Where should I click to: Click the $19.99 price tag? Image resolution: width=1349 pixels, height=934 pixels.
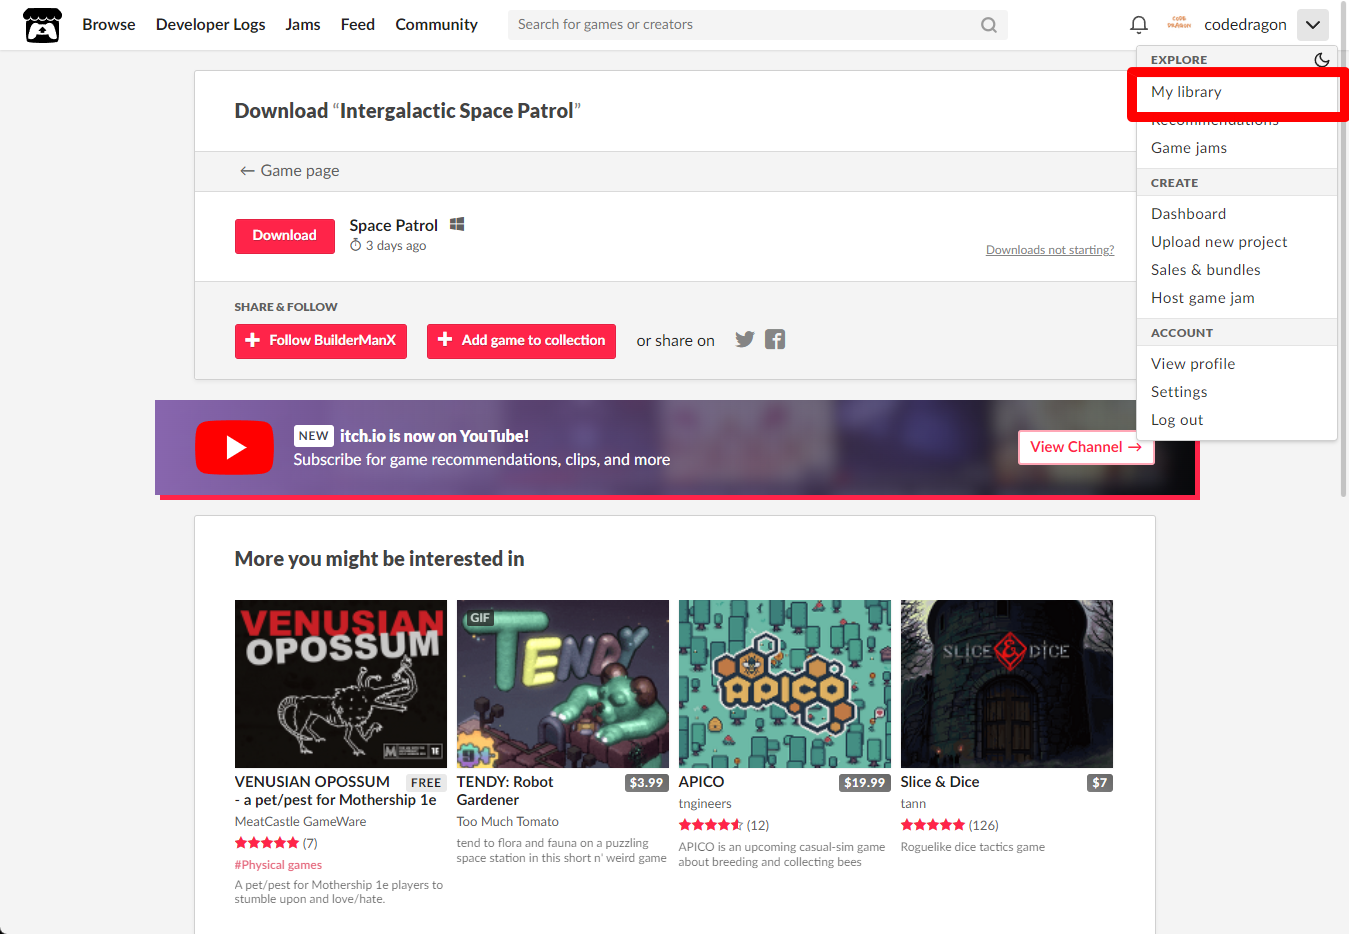[x=864, y=783]
